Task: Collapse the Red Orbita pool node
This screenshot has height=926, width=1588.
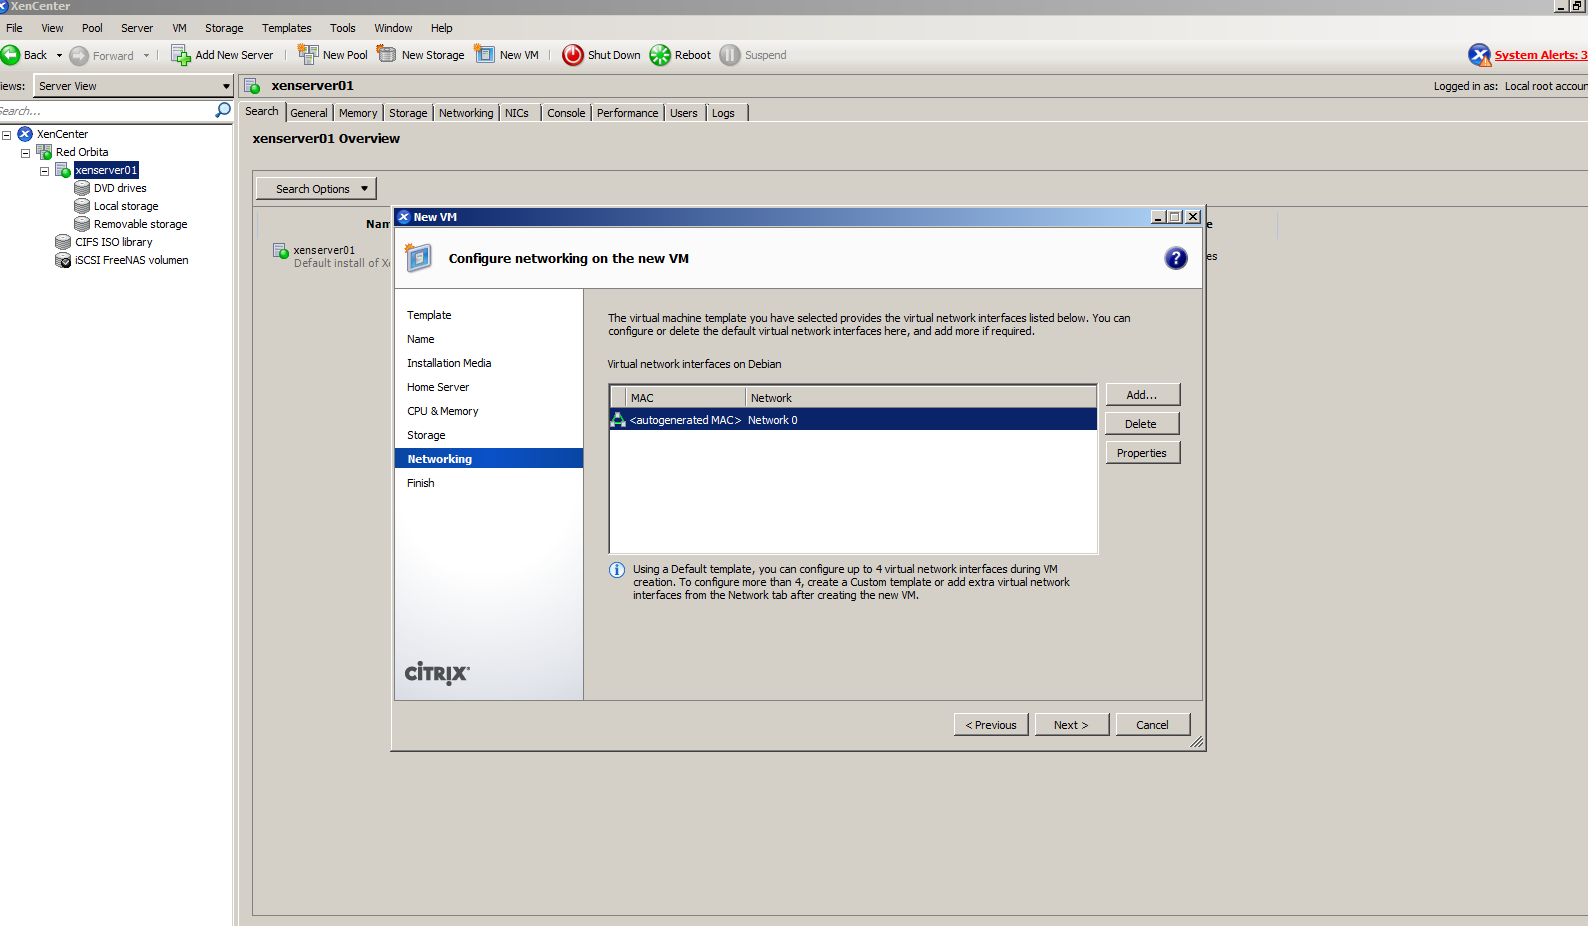Action: click(25, 153)
